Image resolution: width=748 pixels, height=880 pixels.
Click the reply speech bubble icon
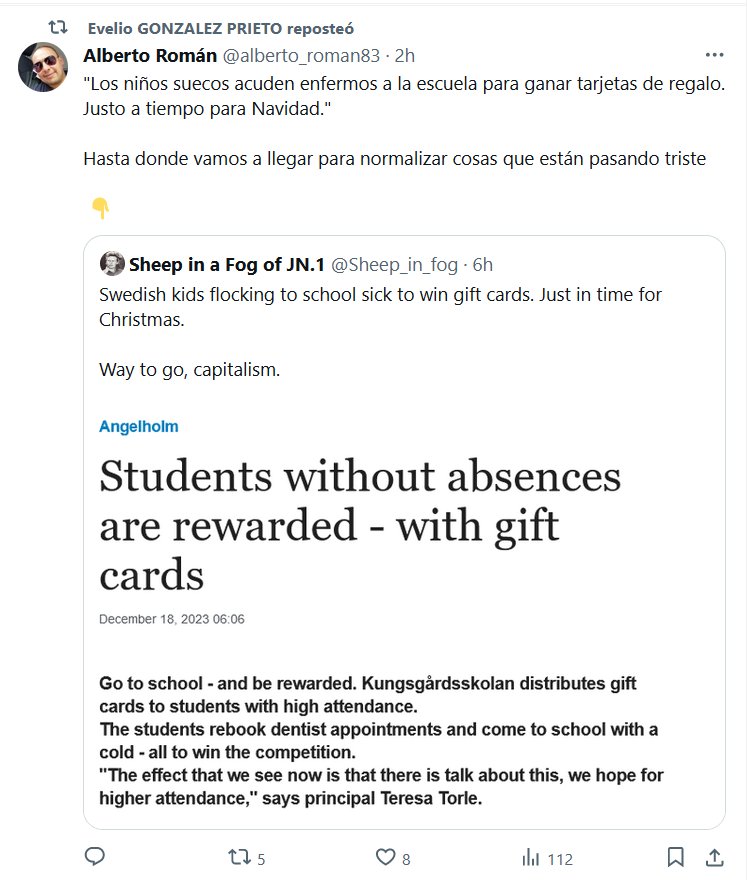click(x=95, y=857)
